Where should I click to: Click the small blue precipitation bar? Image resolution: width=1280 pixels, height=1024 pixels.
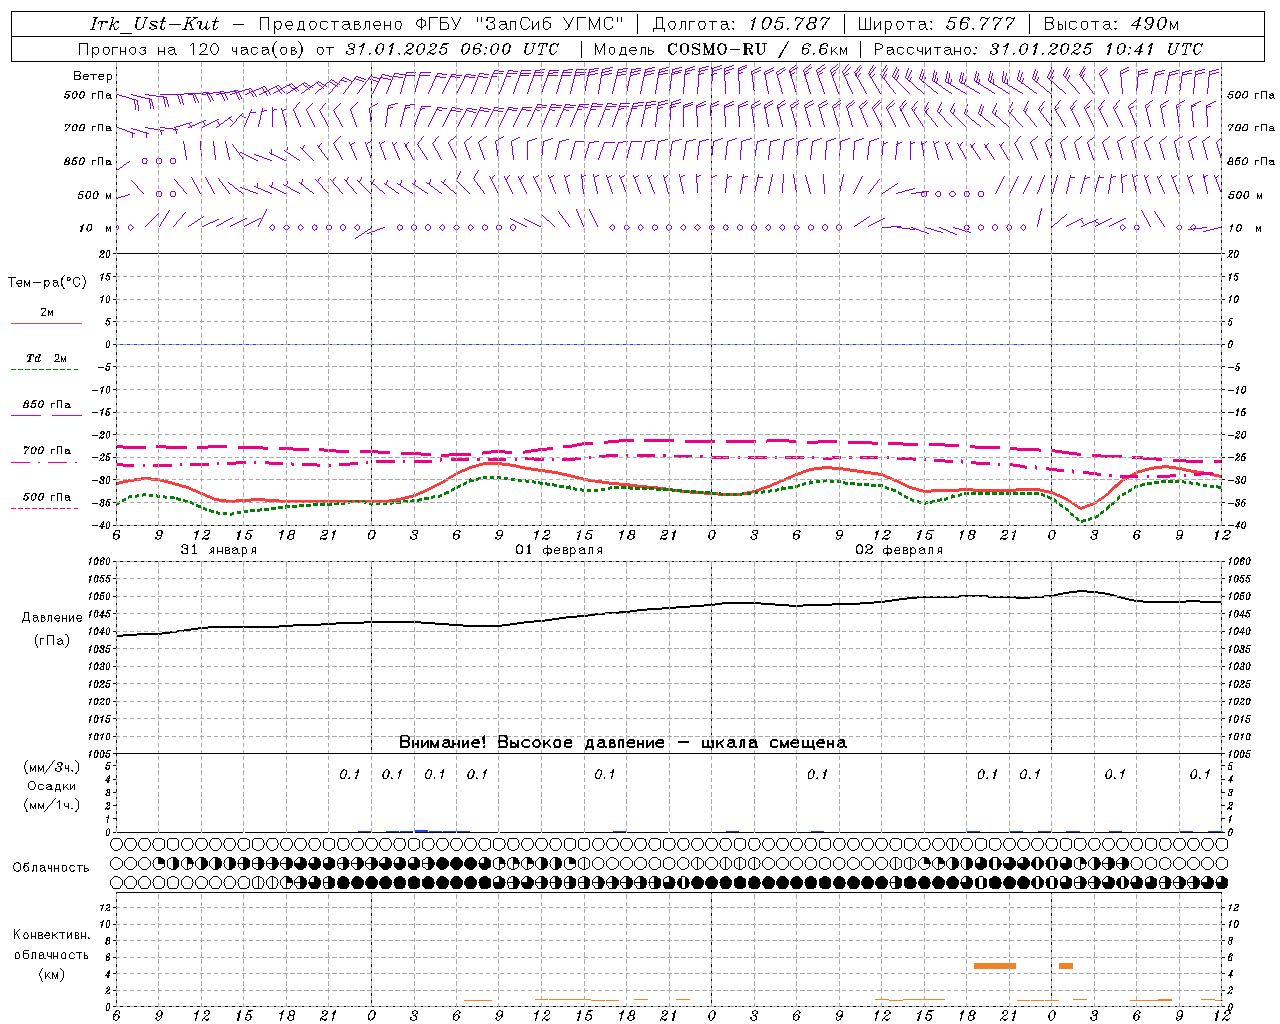point(421,830)
